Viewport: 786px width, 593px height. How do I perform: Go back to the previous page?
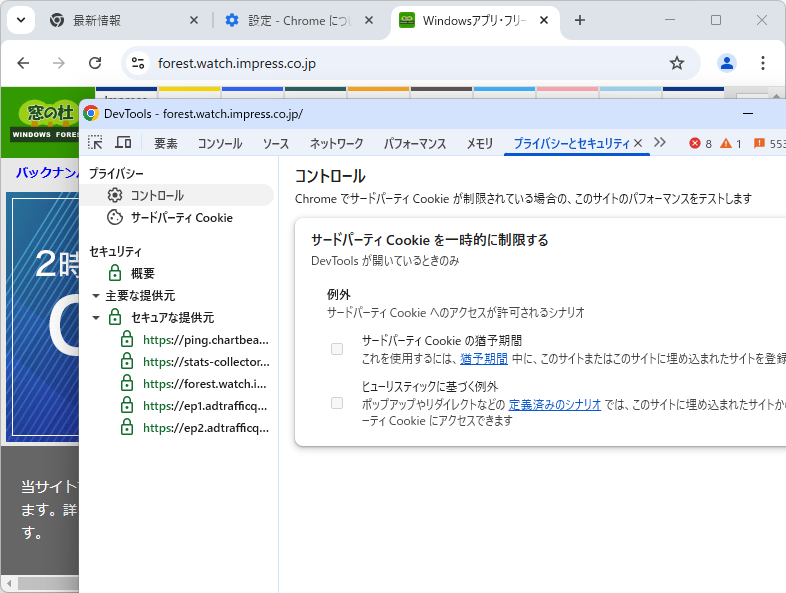(23, 63)
